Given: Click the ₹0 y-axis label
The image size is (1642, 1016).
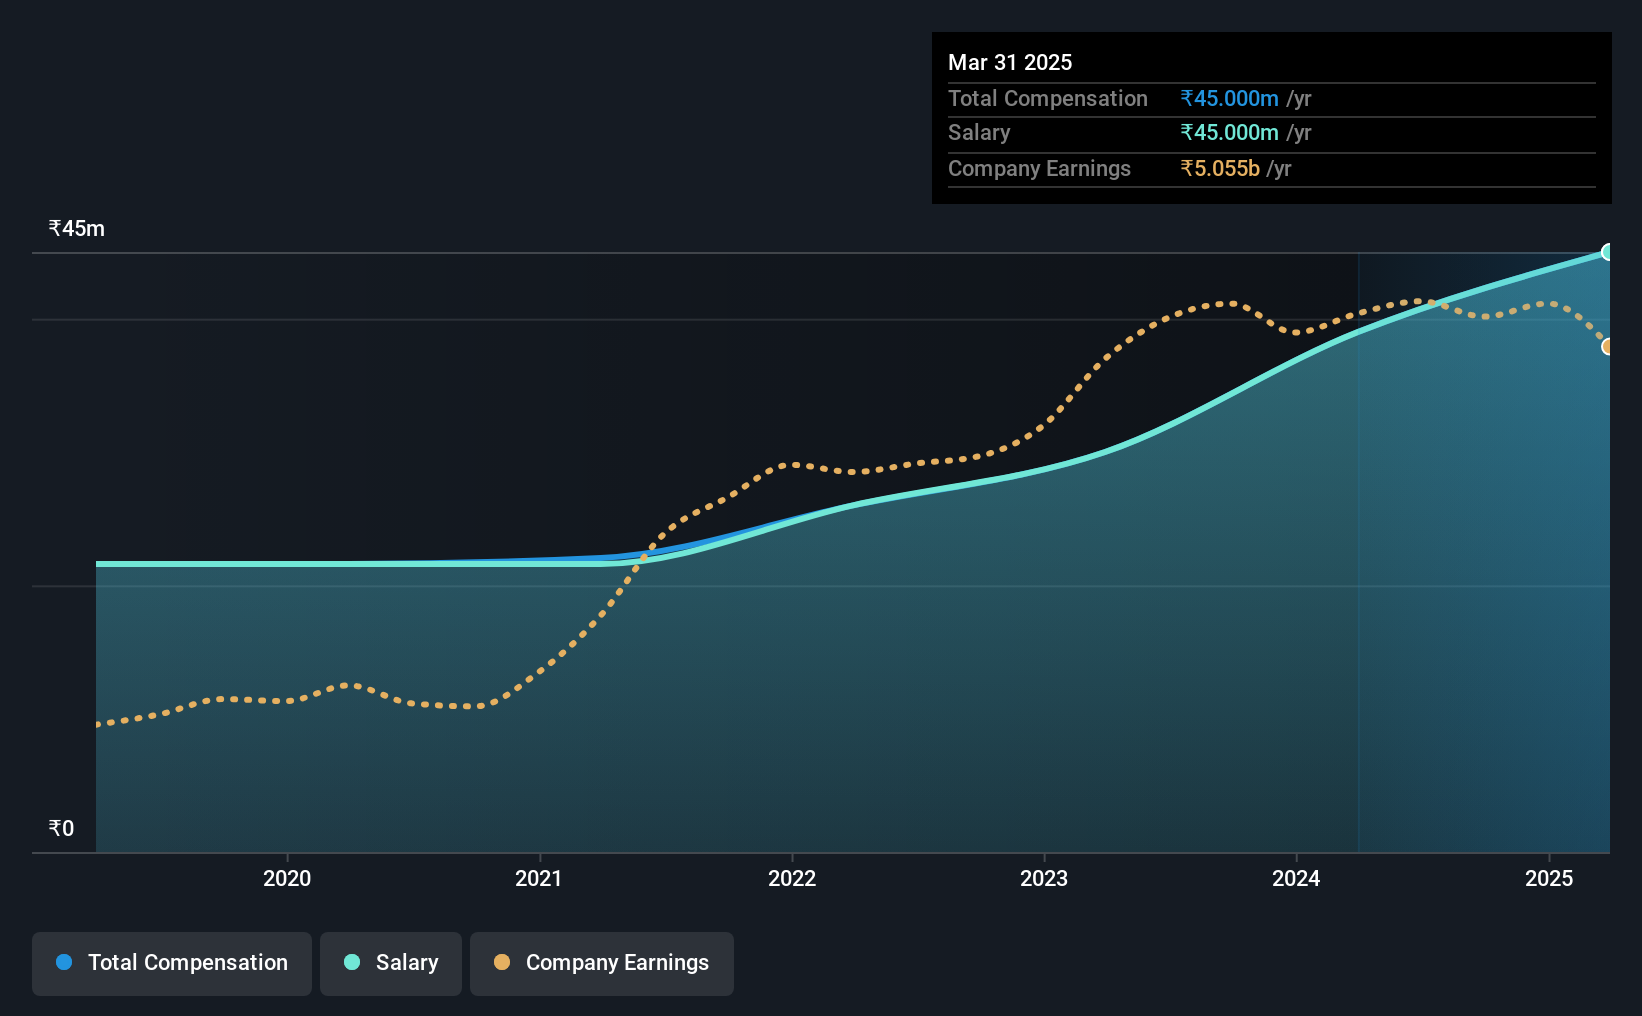Looking at the screenshot, I should point(62,828).
